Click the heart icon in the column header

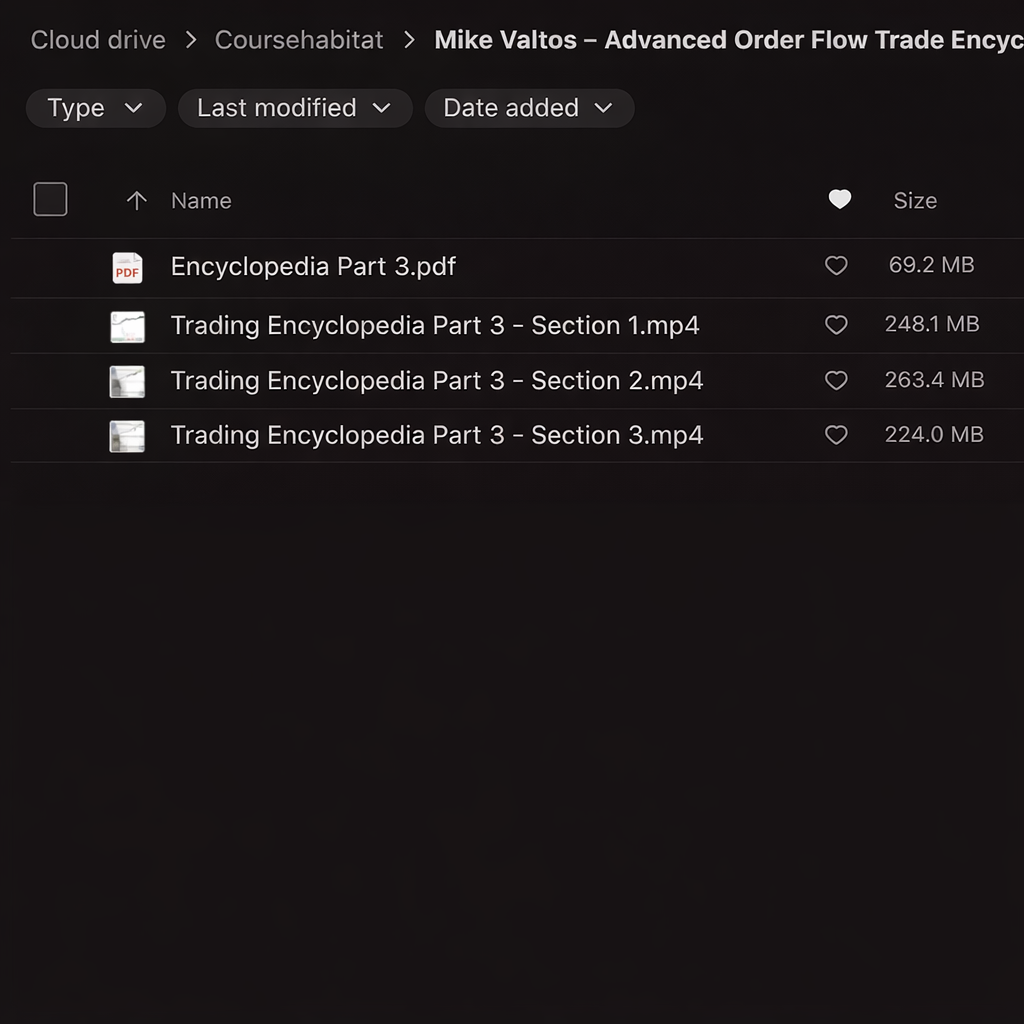pyautogui.click(x=840, y=200)
